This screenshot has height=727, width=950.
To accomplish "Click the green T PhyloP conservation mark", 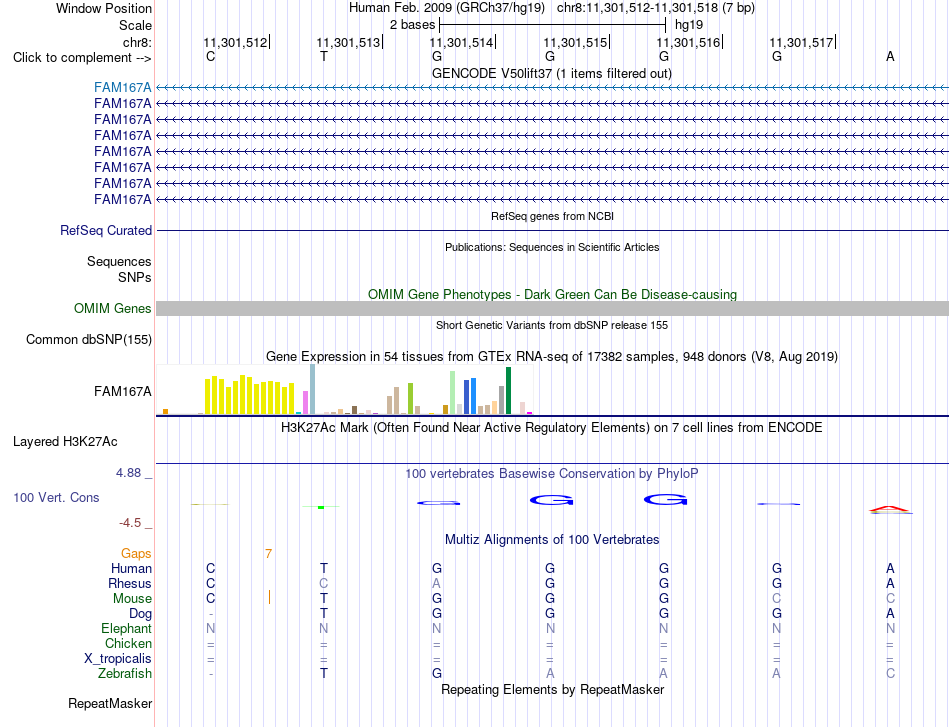I will [x=321, y=507].
